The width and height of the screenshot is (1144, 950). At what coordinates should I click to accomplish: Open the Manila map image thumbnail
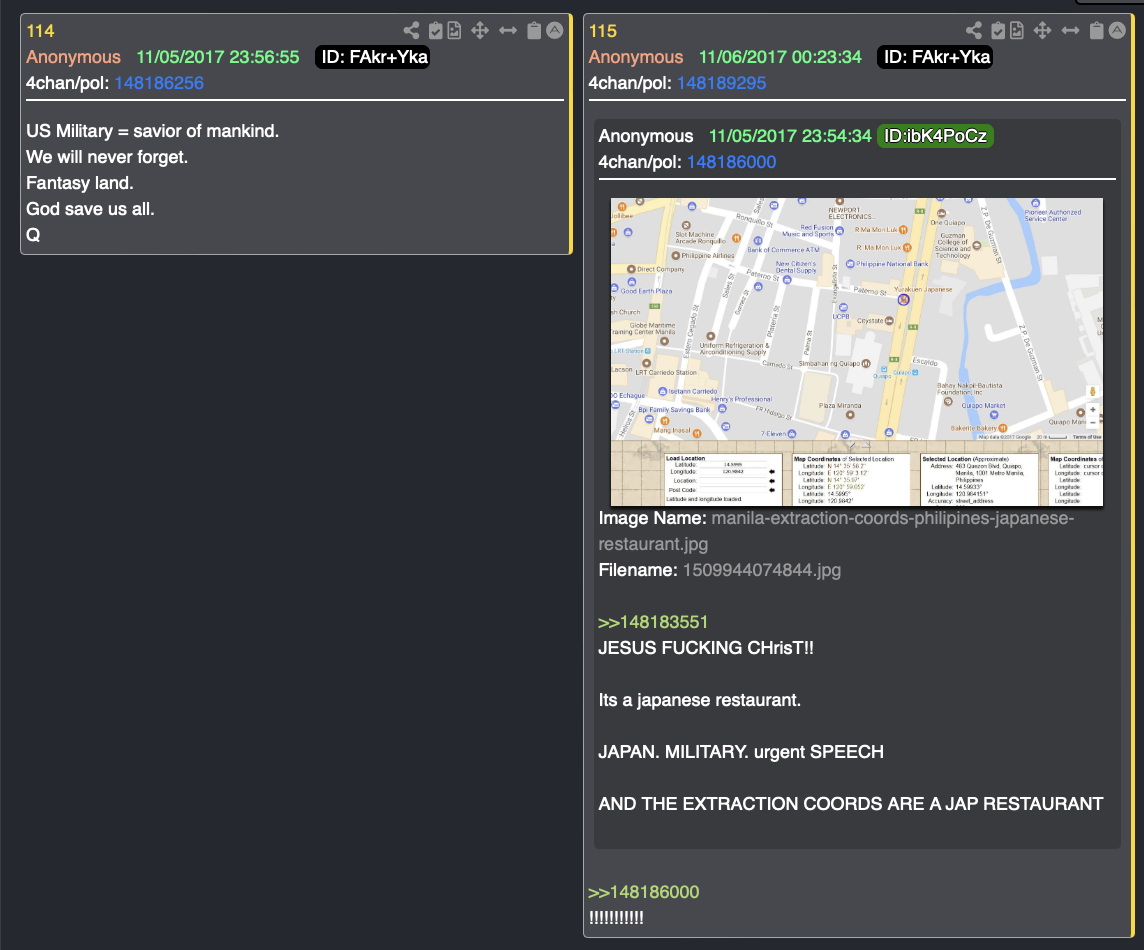click(857, 352)
